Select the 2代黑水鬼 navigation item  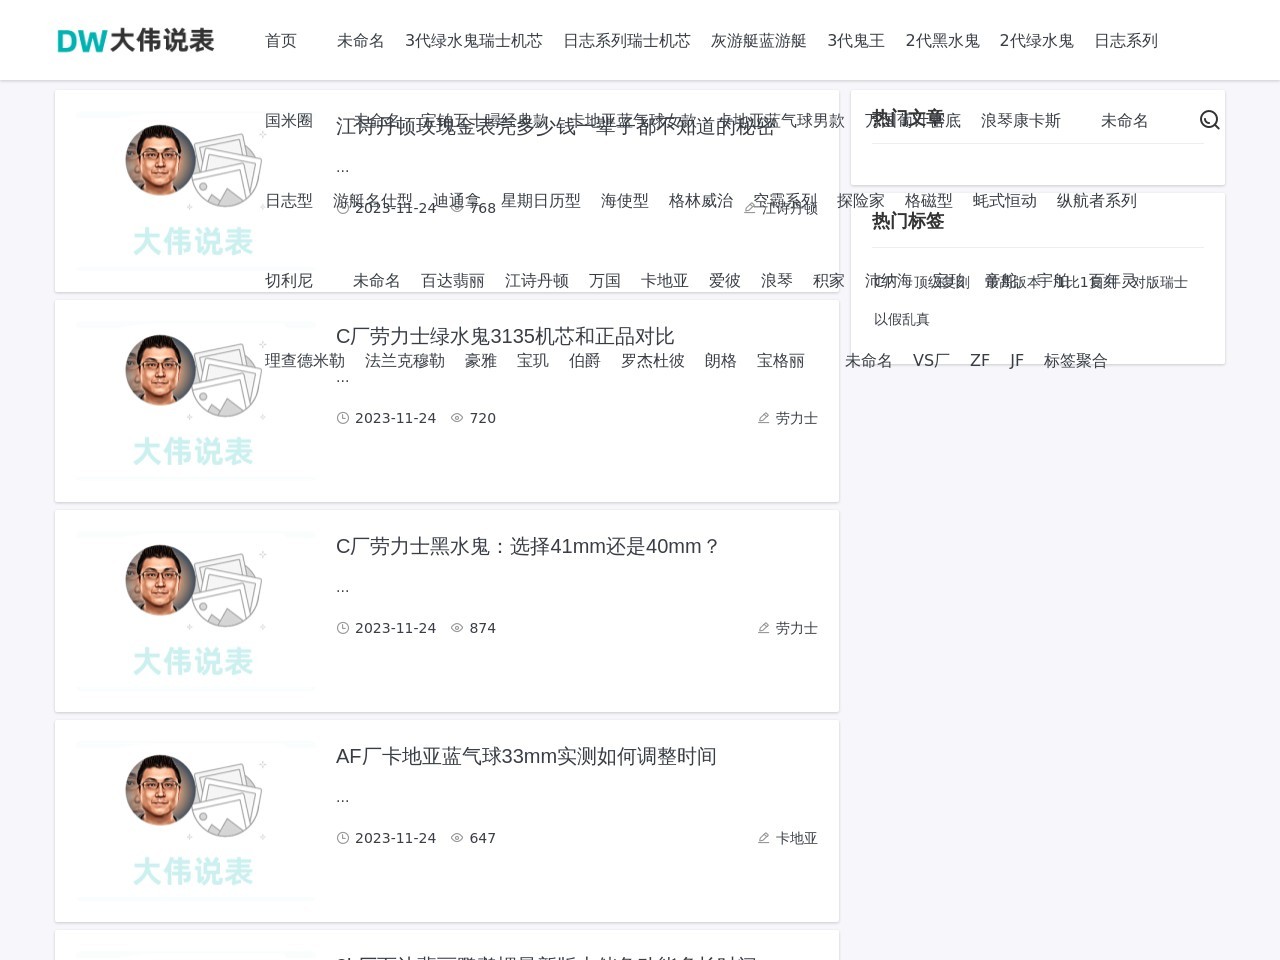[942, 41]
